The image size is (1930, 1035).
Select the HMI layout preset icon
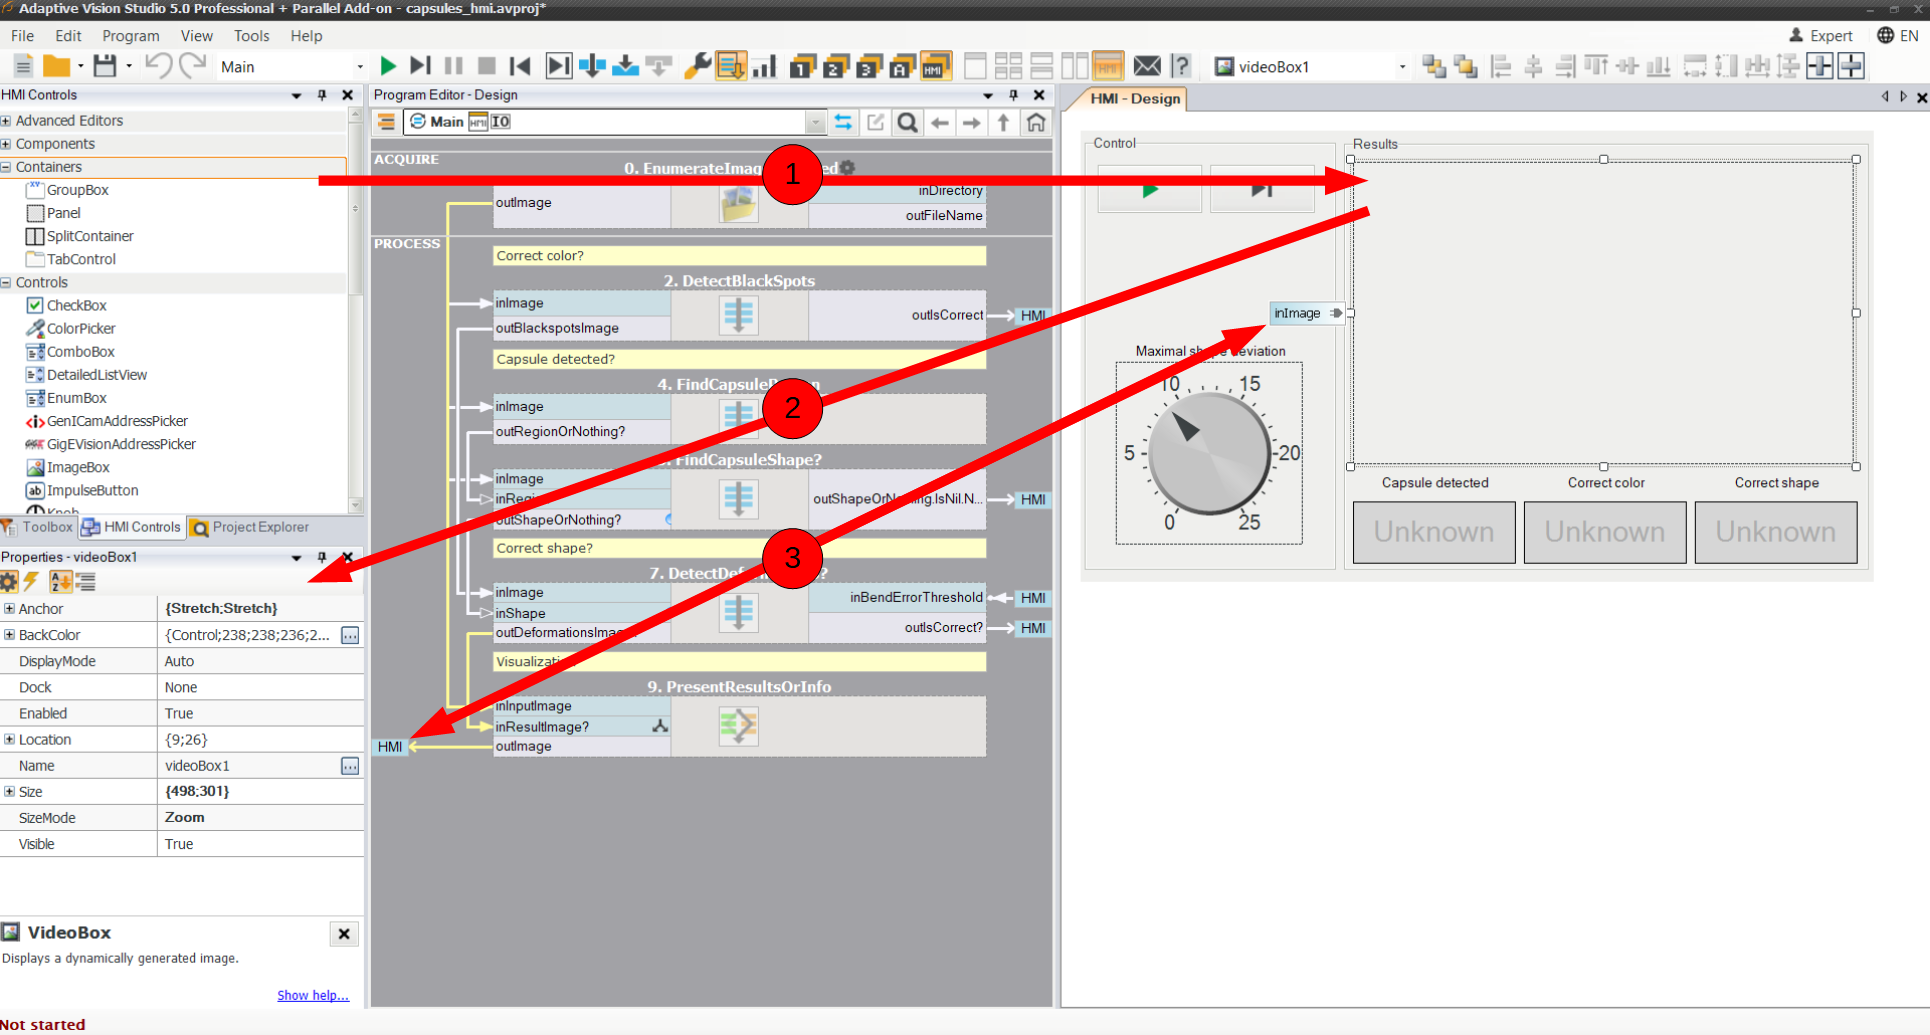[x=936, y=66]
